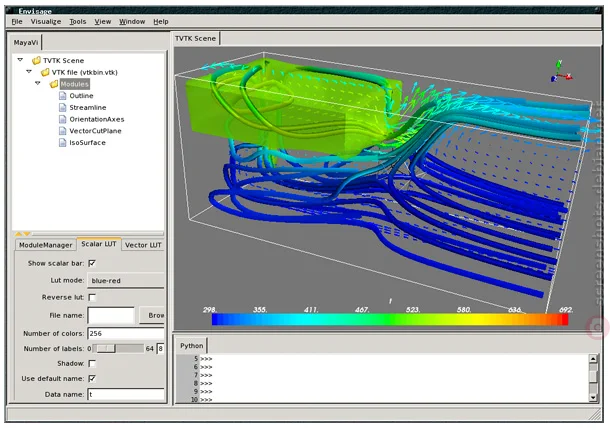Viewport: 610px width, 430px height.
Task: Select the Streamline tree item
Action: [88, 107]
